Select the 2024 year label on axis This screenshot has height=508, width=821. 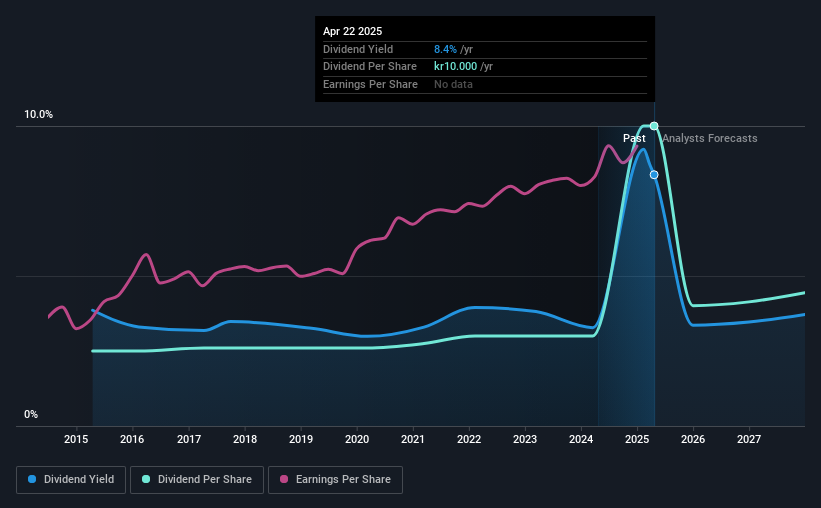tap(581, 439)
